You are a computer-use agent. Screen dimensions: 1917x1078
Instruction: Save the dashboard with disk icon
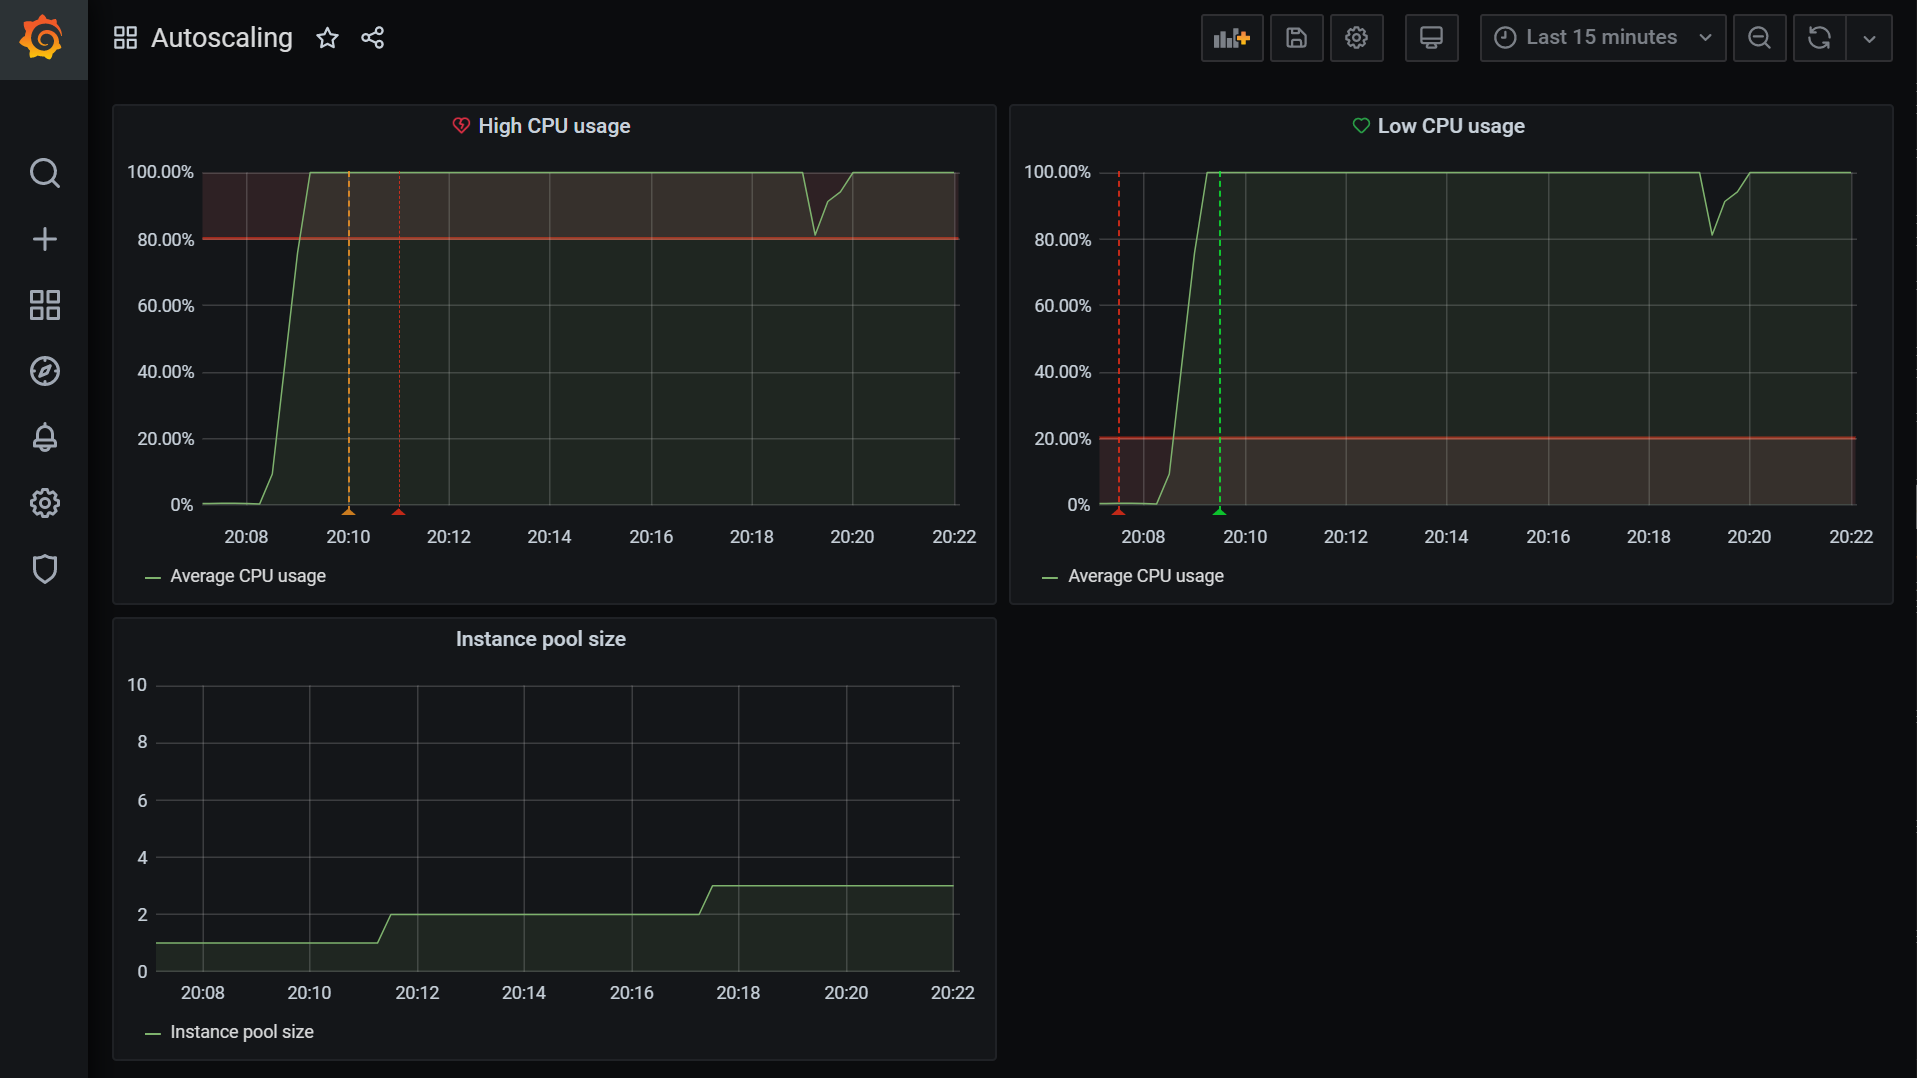(x=1296, y=38)
